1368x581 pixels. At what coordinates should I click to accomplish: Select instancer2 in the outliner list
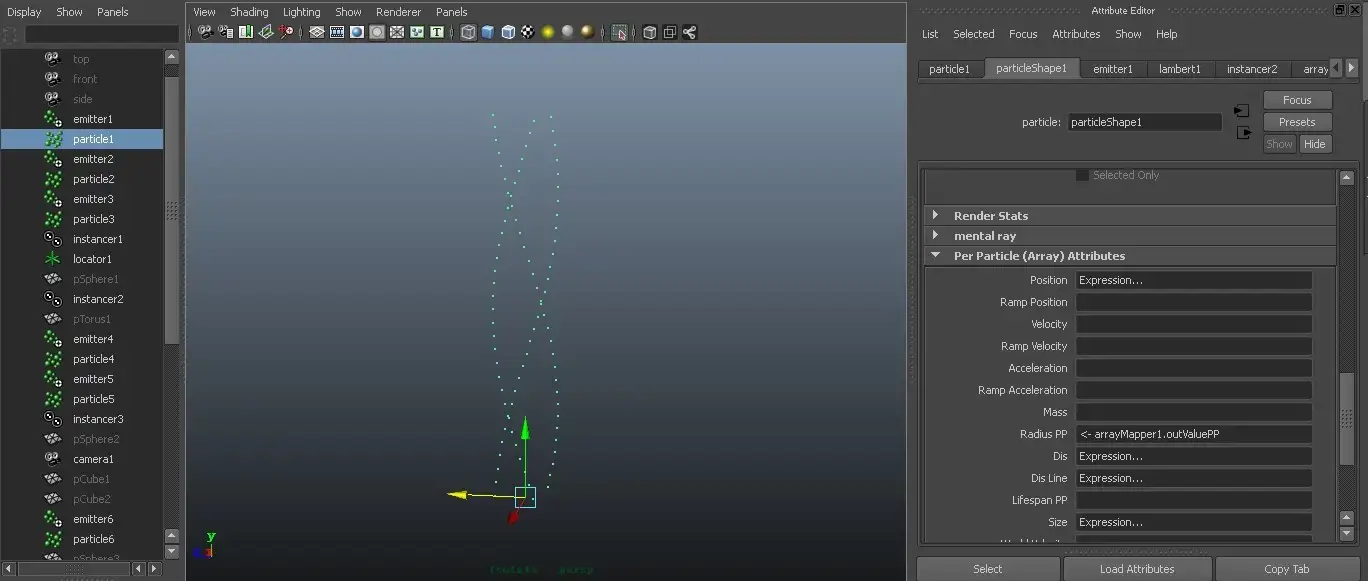(x=98, y=299)
